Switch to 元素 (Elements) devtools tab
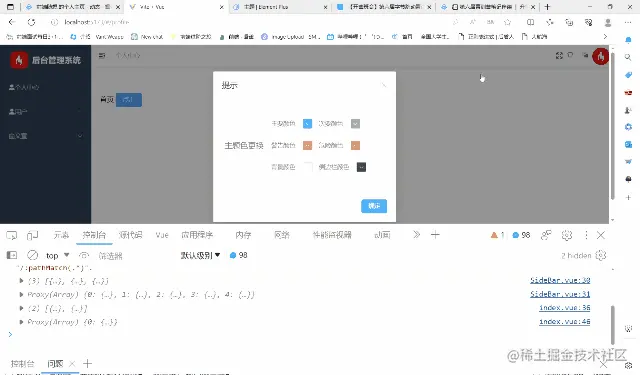The height and width of the screenshot is (375, 640). click(x=61, y=235)
